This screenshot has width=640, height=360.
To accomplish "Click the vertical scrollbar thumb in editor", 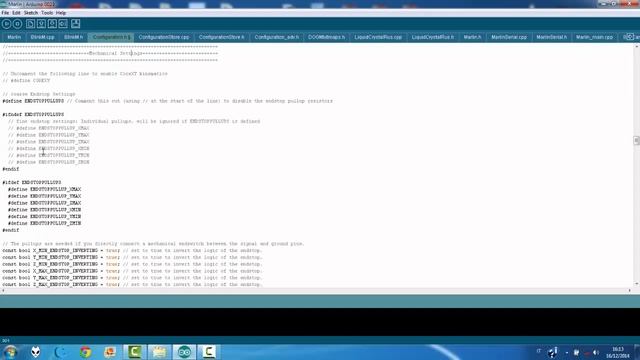I will point(636,141).
